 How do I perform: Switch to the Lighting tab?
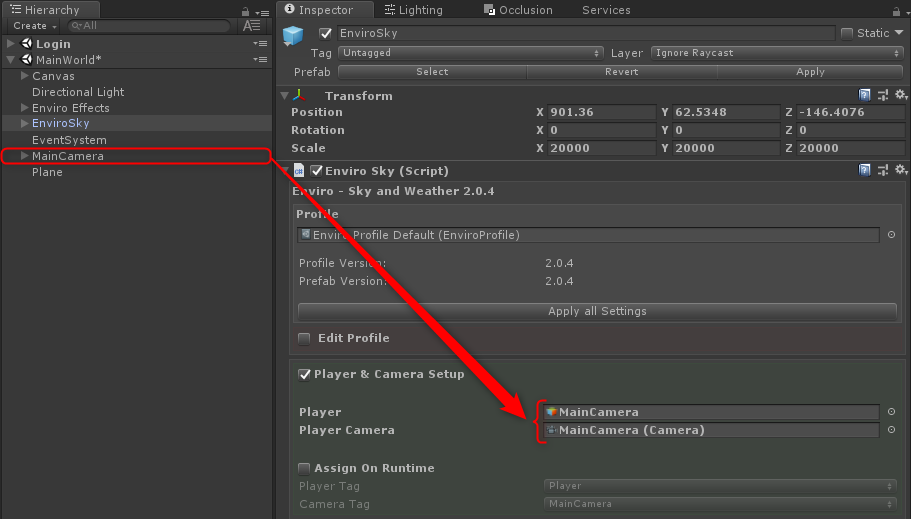[x=412, y=10]
